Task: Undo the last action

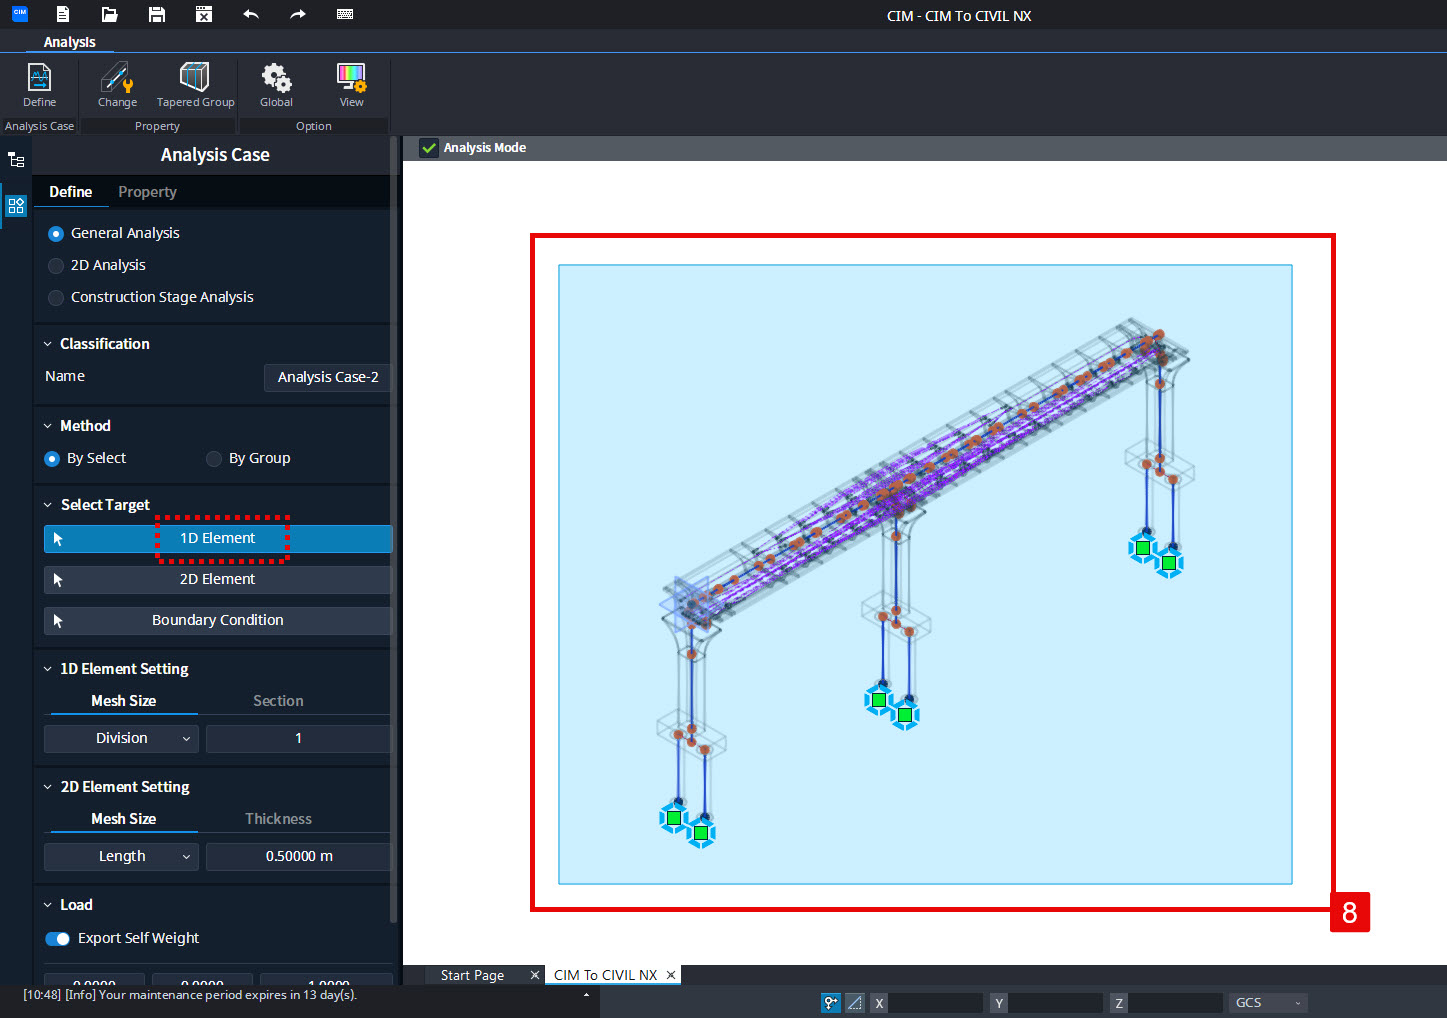Action: 251,14
